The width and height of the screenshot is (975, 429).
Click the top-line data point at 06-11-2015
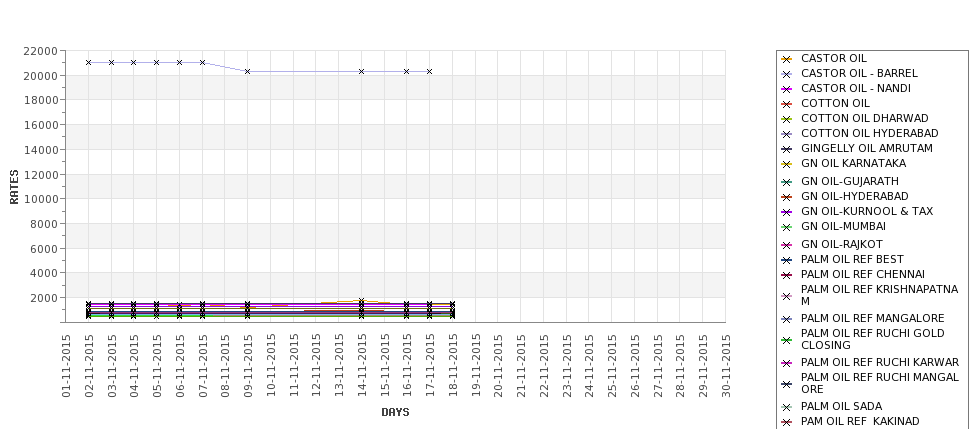(x=180, y=63)
